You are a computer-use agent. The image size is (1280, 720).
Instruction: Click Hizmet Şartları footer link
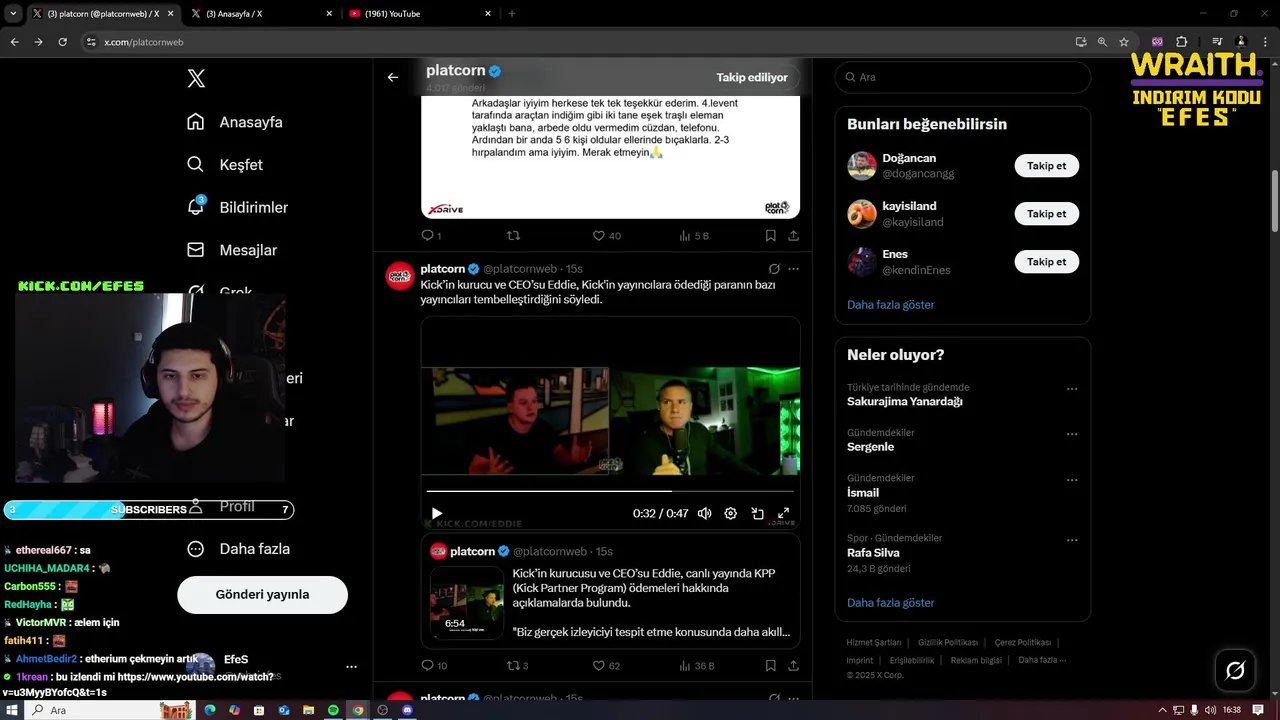[874, 643]
